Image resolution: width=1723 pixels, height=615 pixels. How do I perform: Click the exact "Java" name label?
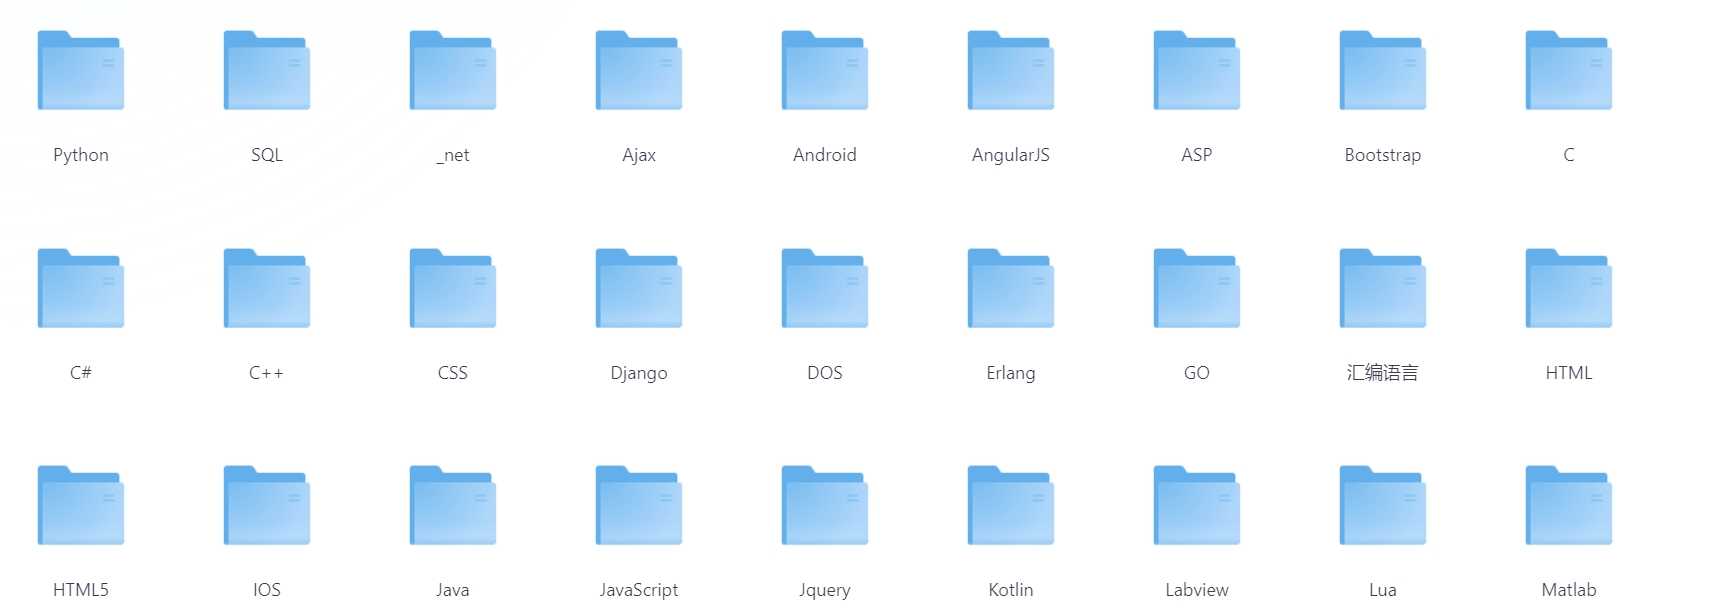click(x=453, y=590)
